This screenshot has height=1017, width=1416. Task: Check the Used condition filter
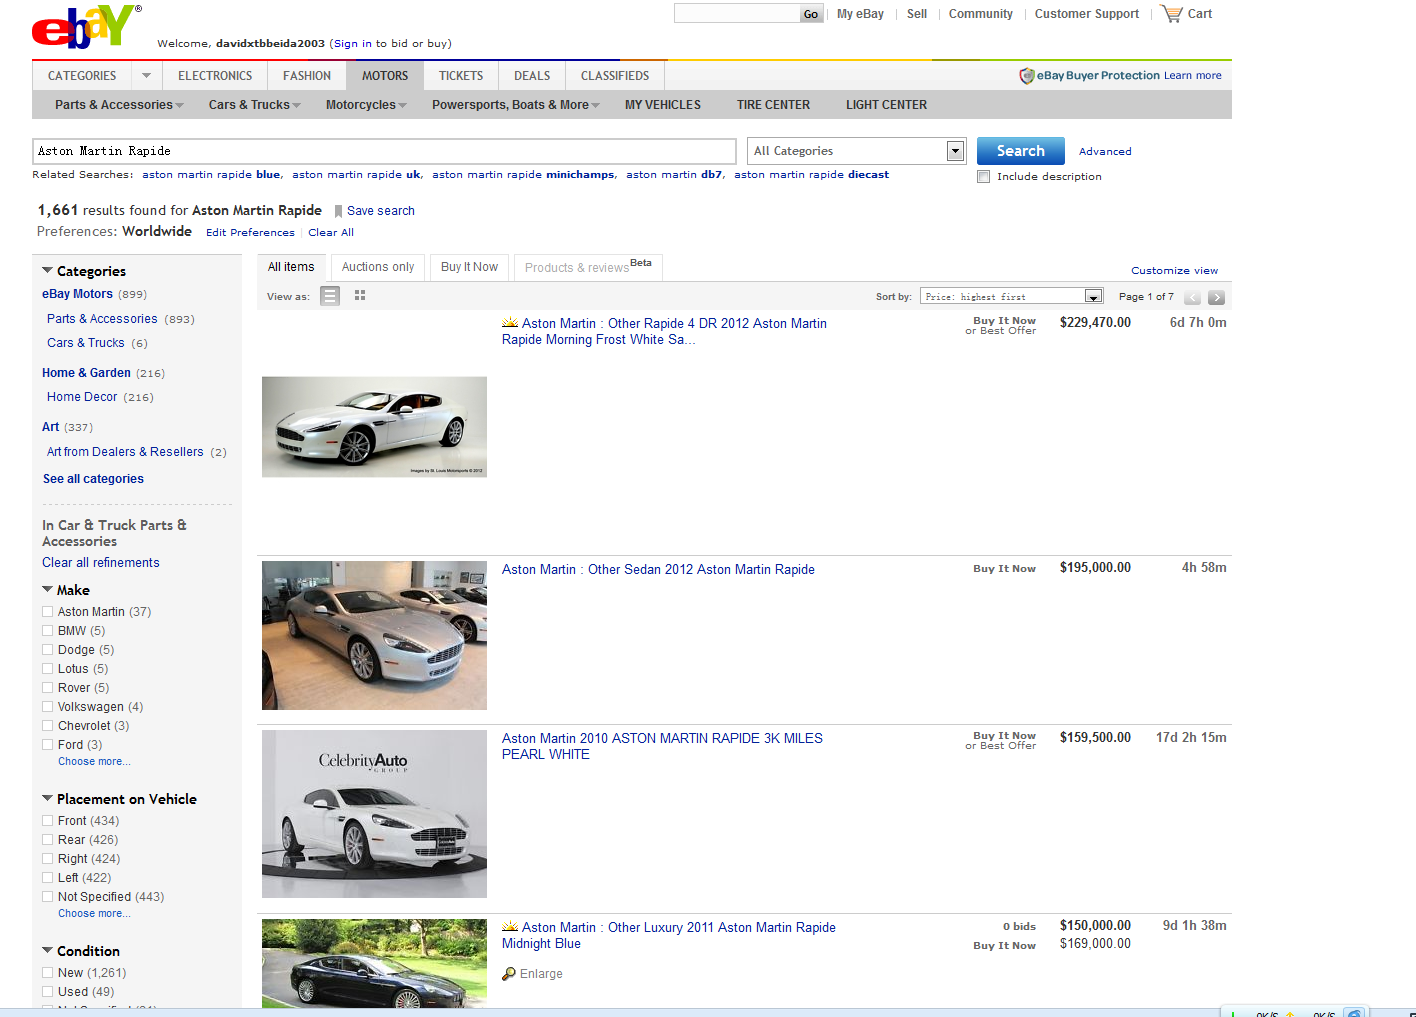[48, 992]
